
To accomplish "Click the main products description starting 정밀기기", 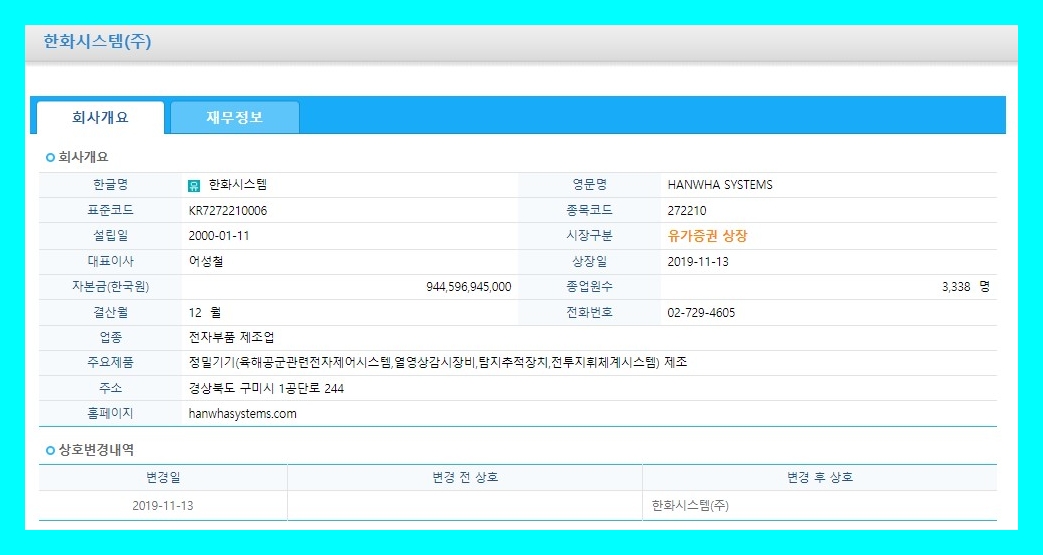I will point(438,363).
